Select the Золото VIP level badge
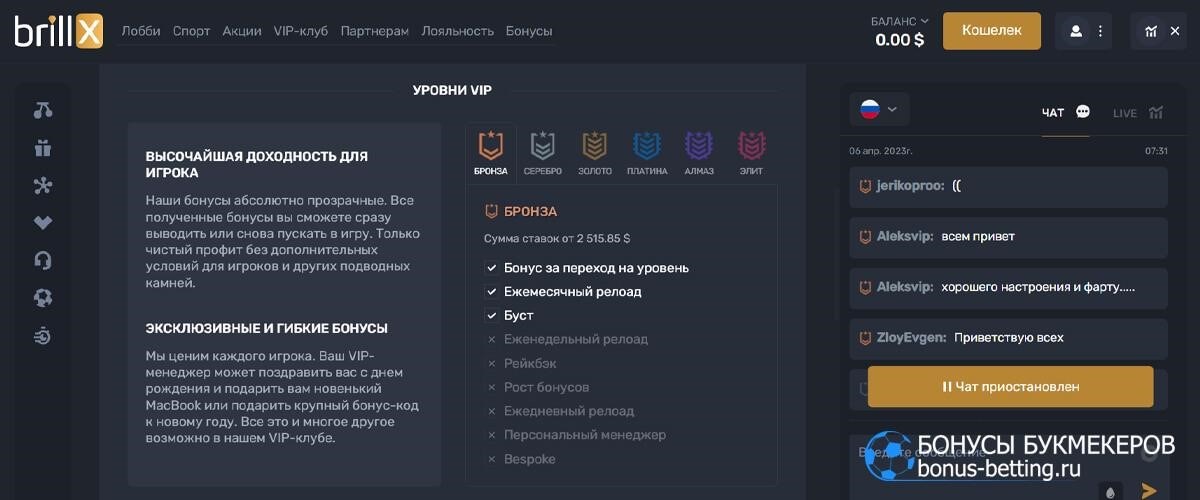The width and height of the screenshot is (1200, 500). (x=595, y=153)
